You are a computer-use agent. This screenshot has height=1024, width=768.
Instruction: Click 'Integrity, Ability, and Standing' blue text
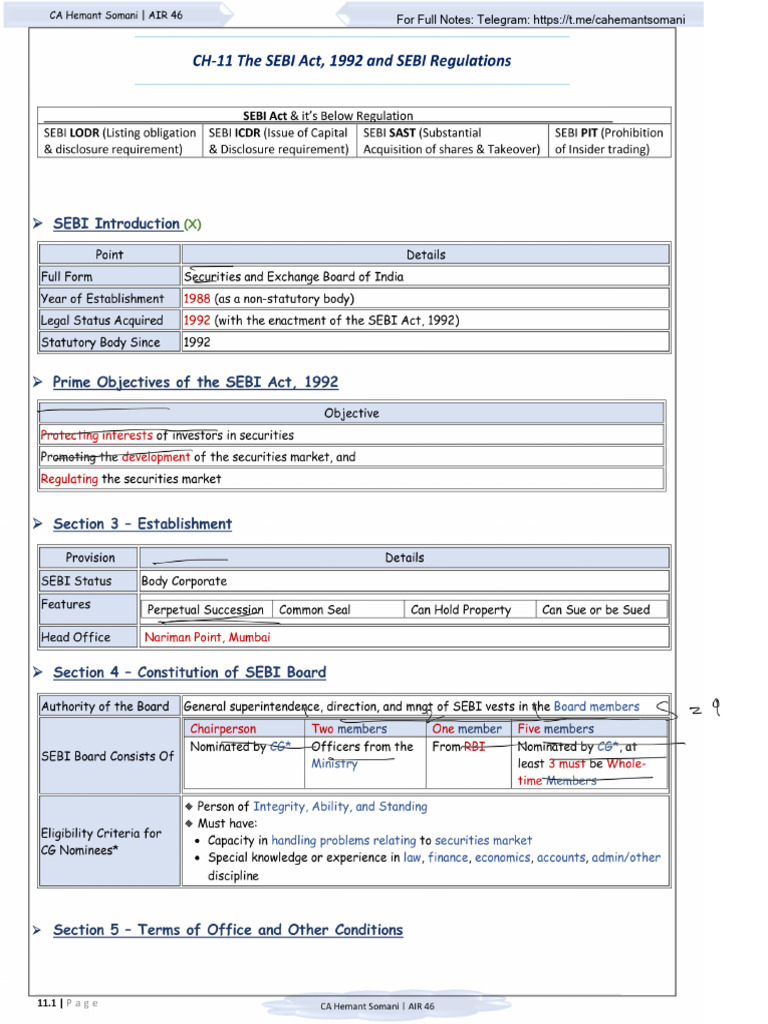340,807
